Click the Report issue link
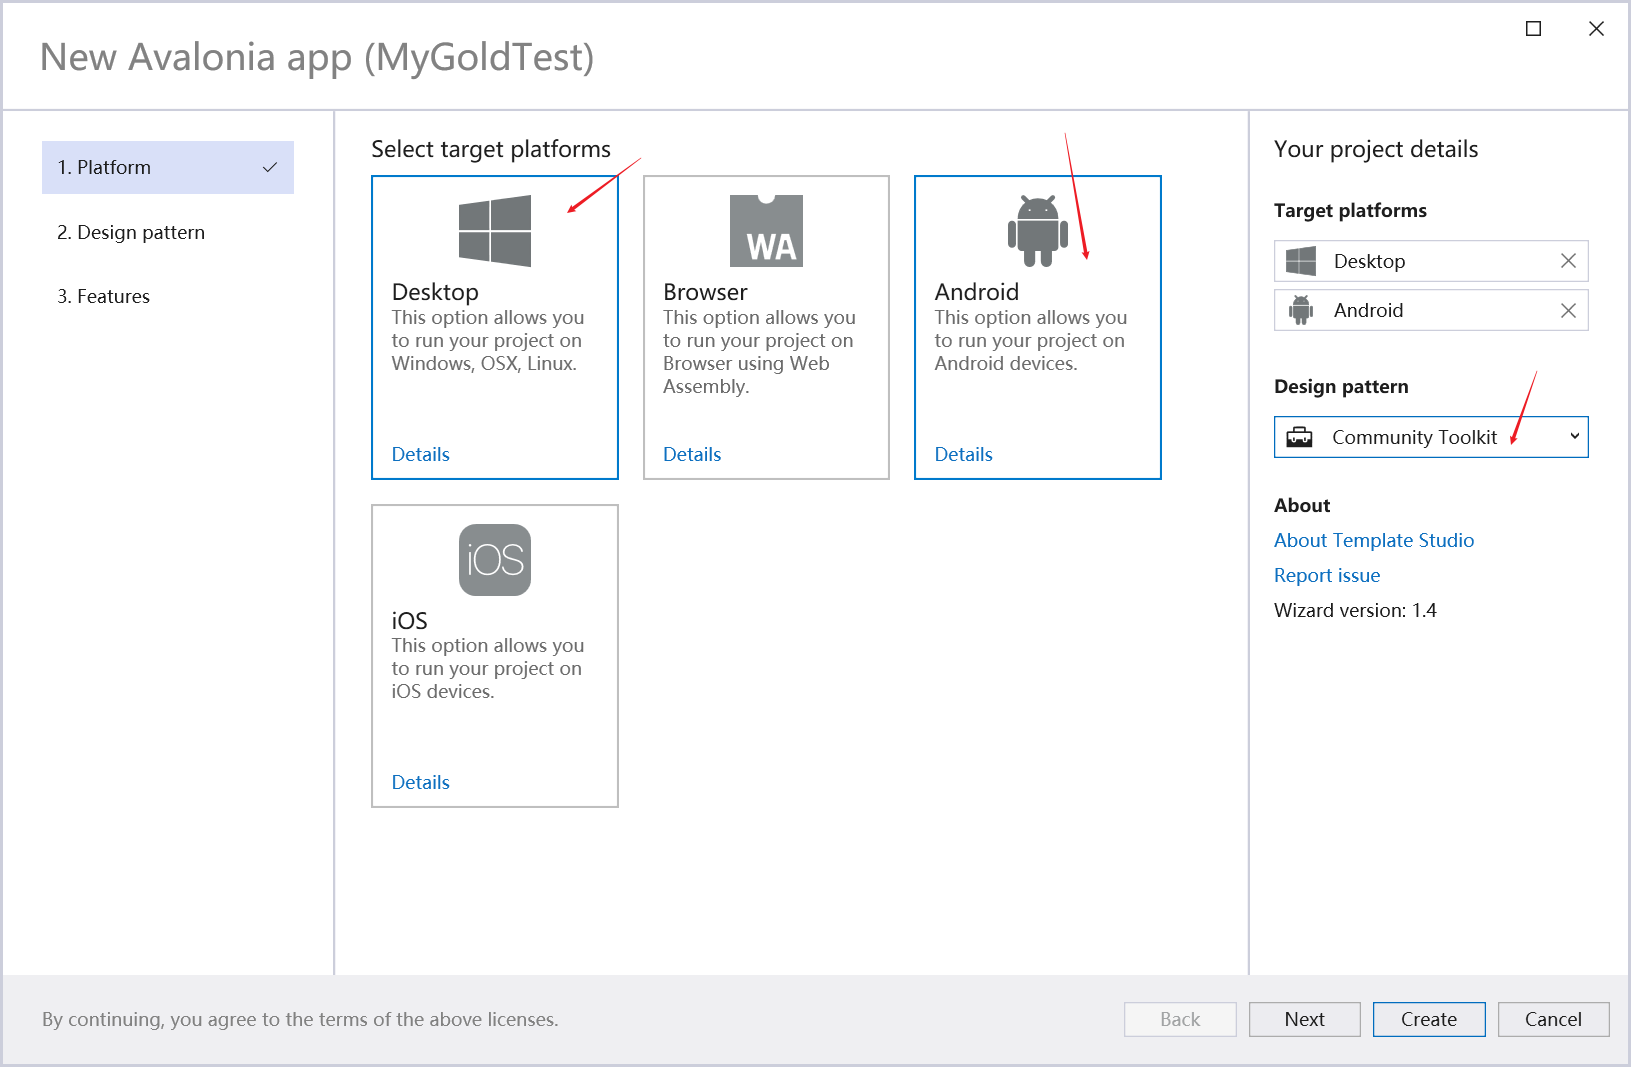This screenshot has width=1631, height=1067. tap(1327, 576)
